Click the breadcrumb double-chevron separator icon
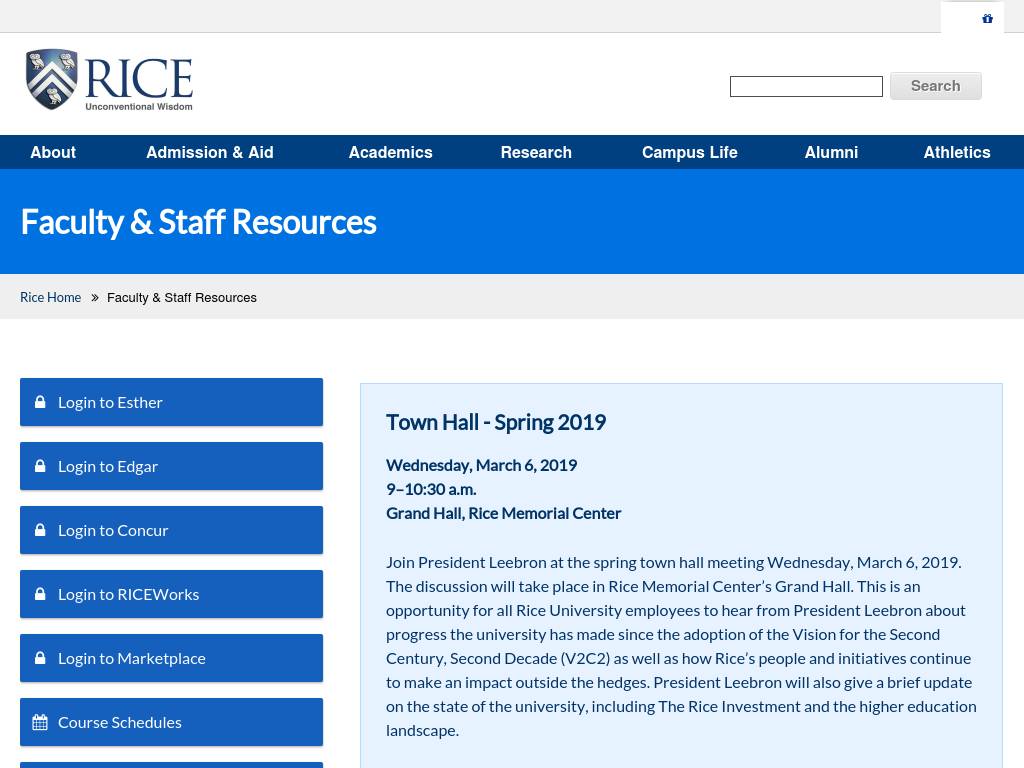The image size is (1024, 768). click(95, 298)
